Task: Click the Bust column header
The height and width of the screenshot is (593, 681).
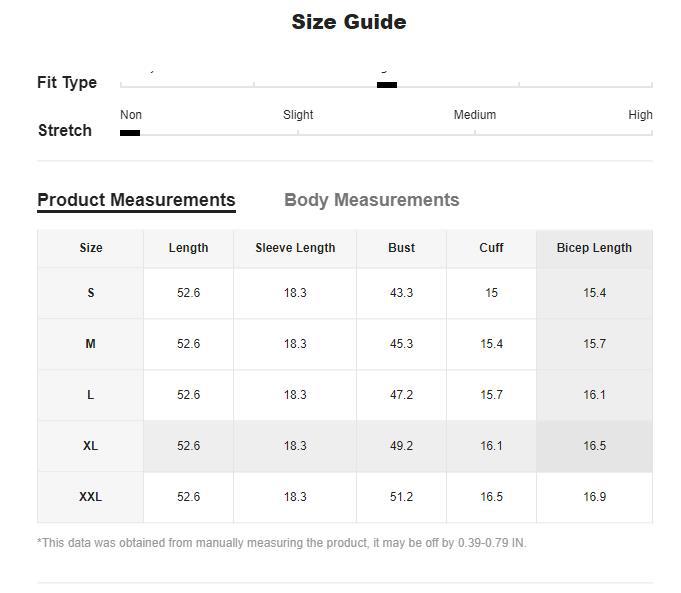Action: (401, 248)
